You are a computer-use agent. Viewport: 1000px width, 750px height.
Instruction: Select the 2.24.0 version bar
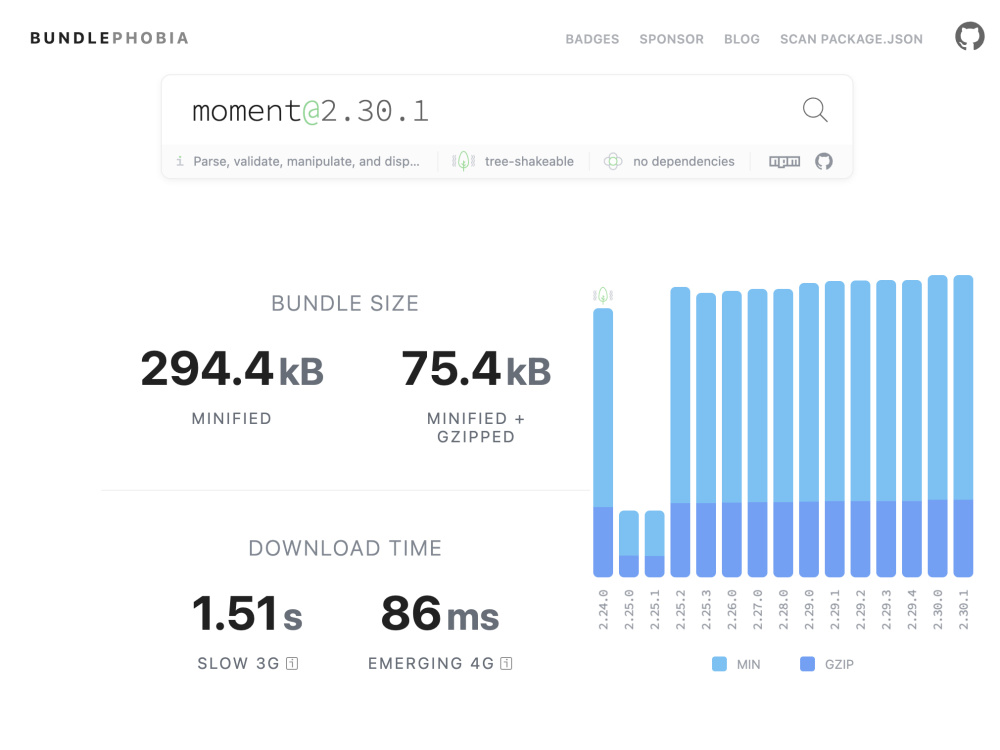[x=603, y=443]
